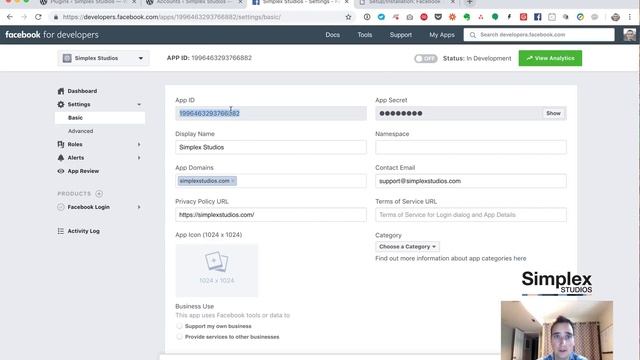Expand the Facebook Login submenu arrow
Screen dimensions: 640x360
click(x=139, y=207)
